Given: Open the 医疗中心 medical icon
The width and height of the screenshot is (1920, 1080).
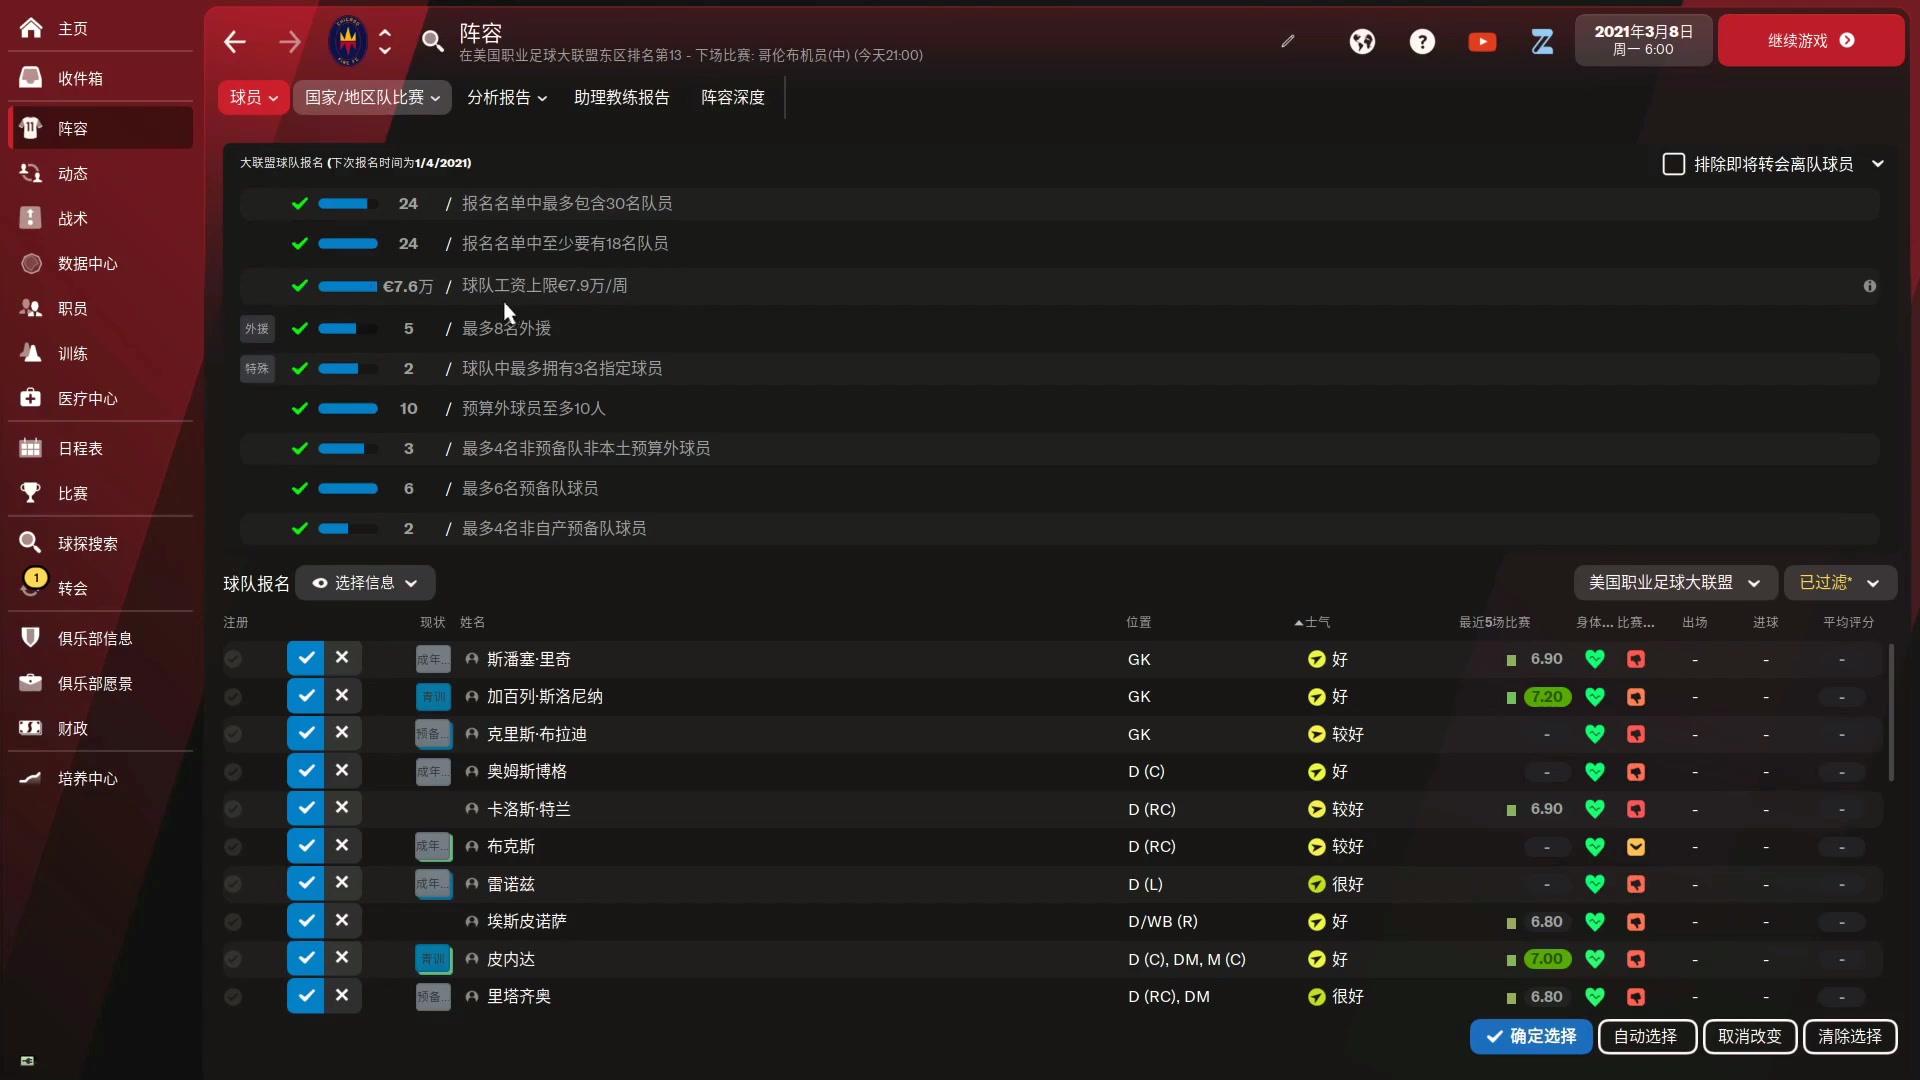Looking at the screenshot, I should point(31,398).
